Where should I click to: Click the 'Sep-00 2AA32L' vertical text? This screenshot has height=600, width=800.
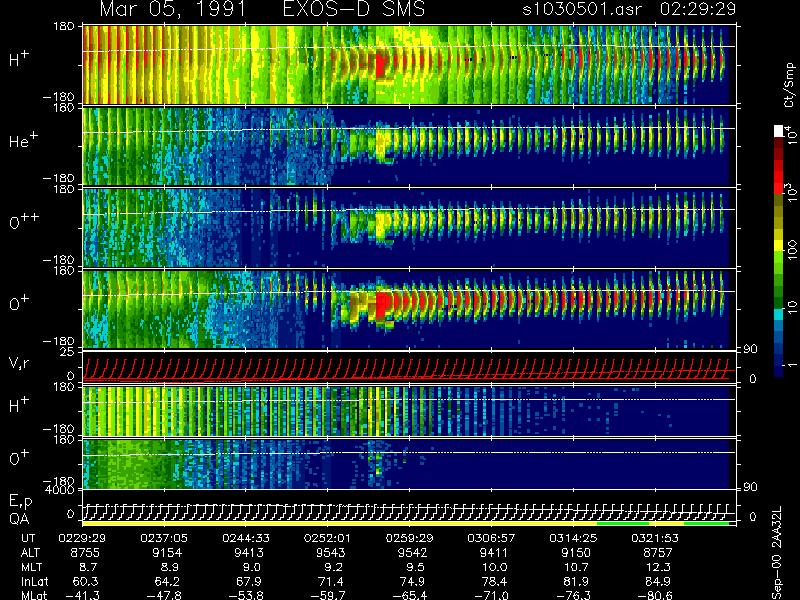tap(777, 554)
